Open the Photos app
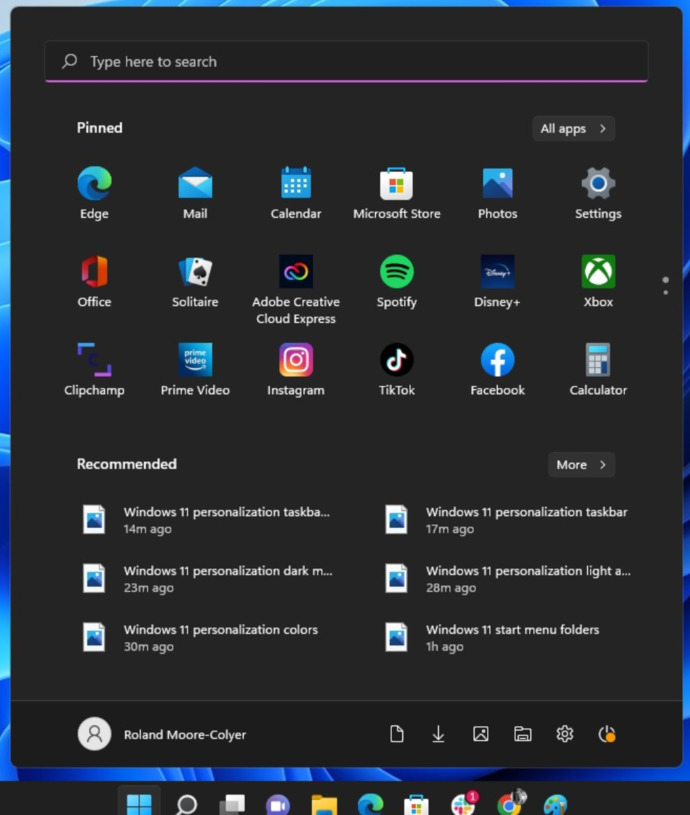 tap(497, 192)
